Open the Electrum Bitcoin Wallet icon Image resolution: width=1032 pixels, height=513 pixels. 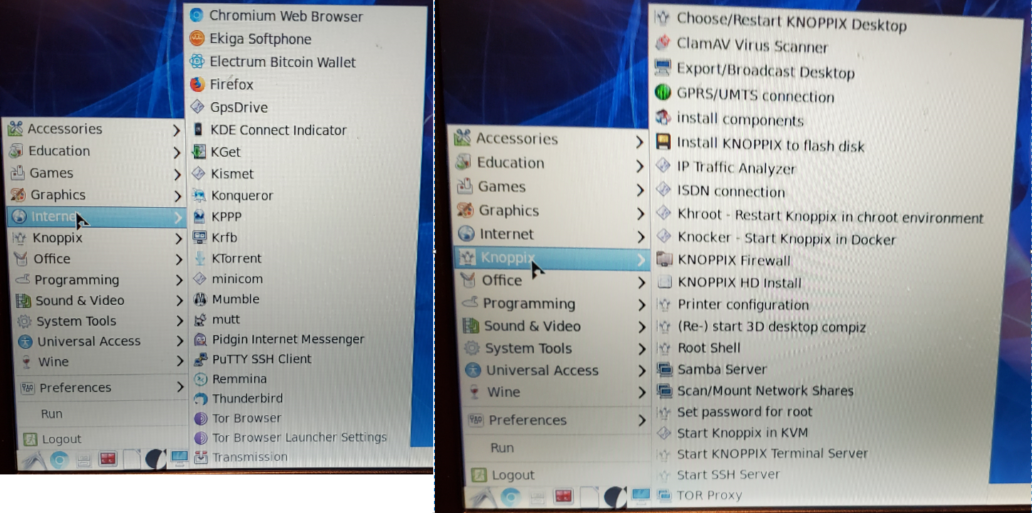[196, 62]
